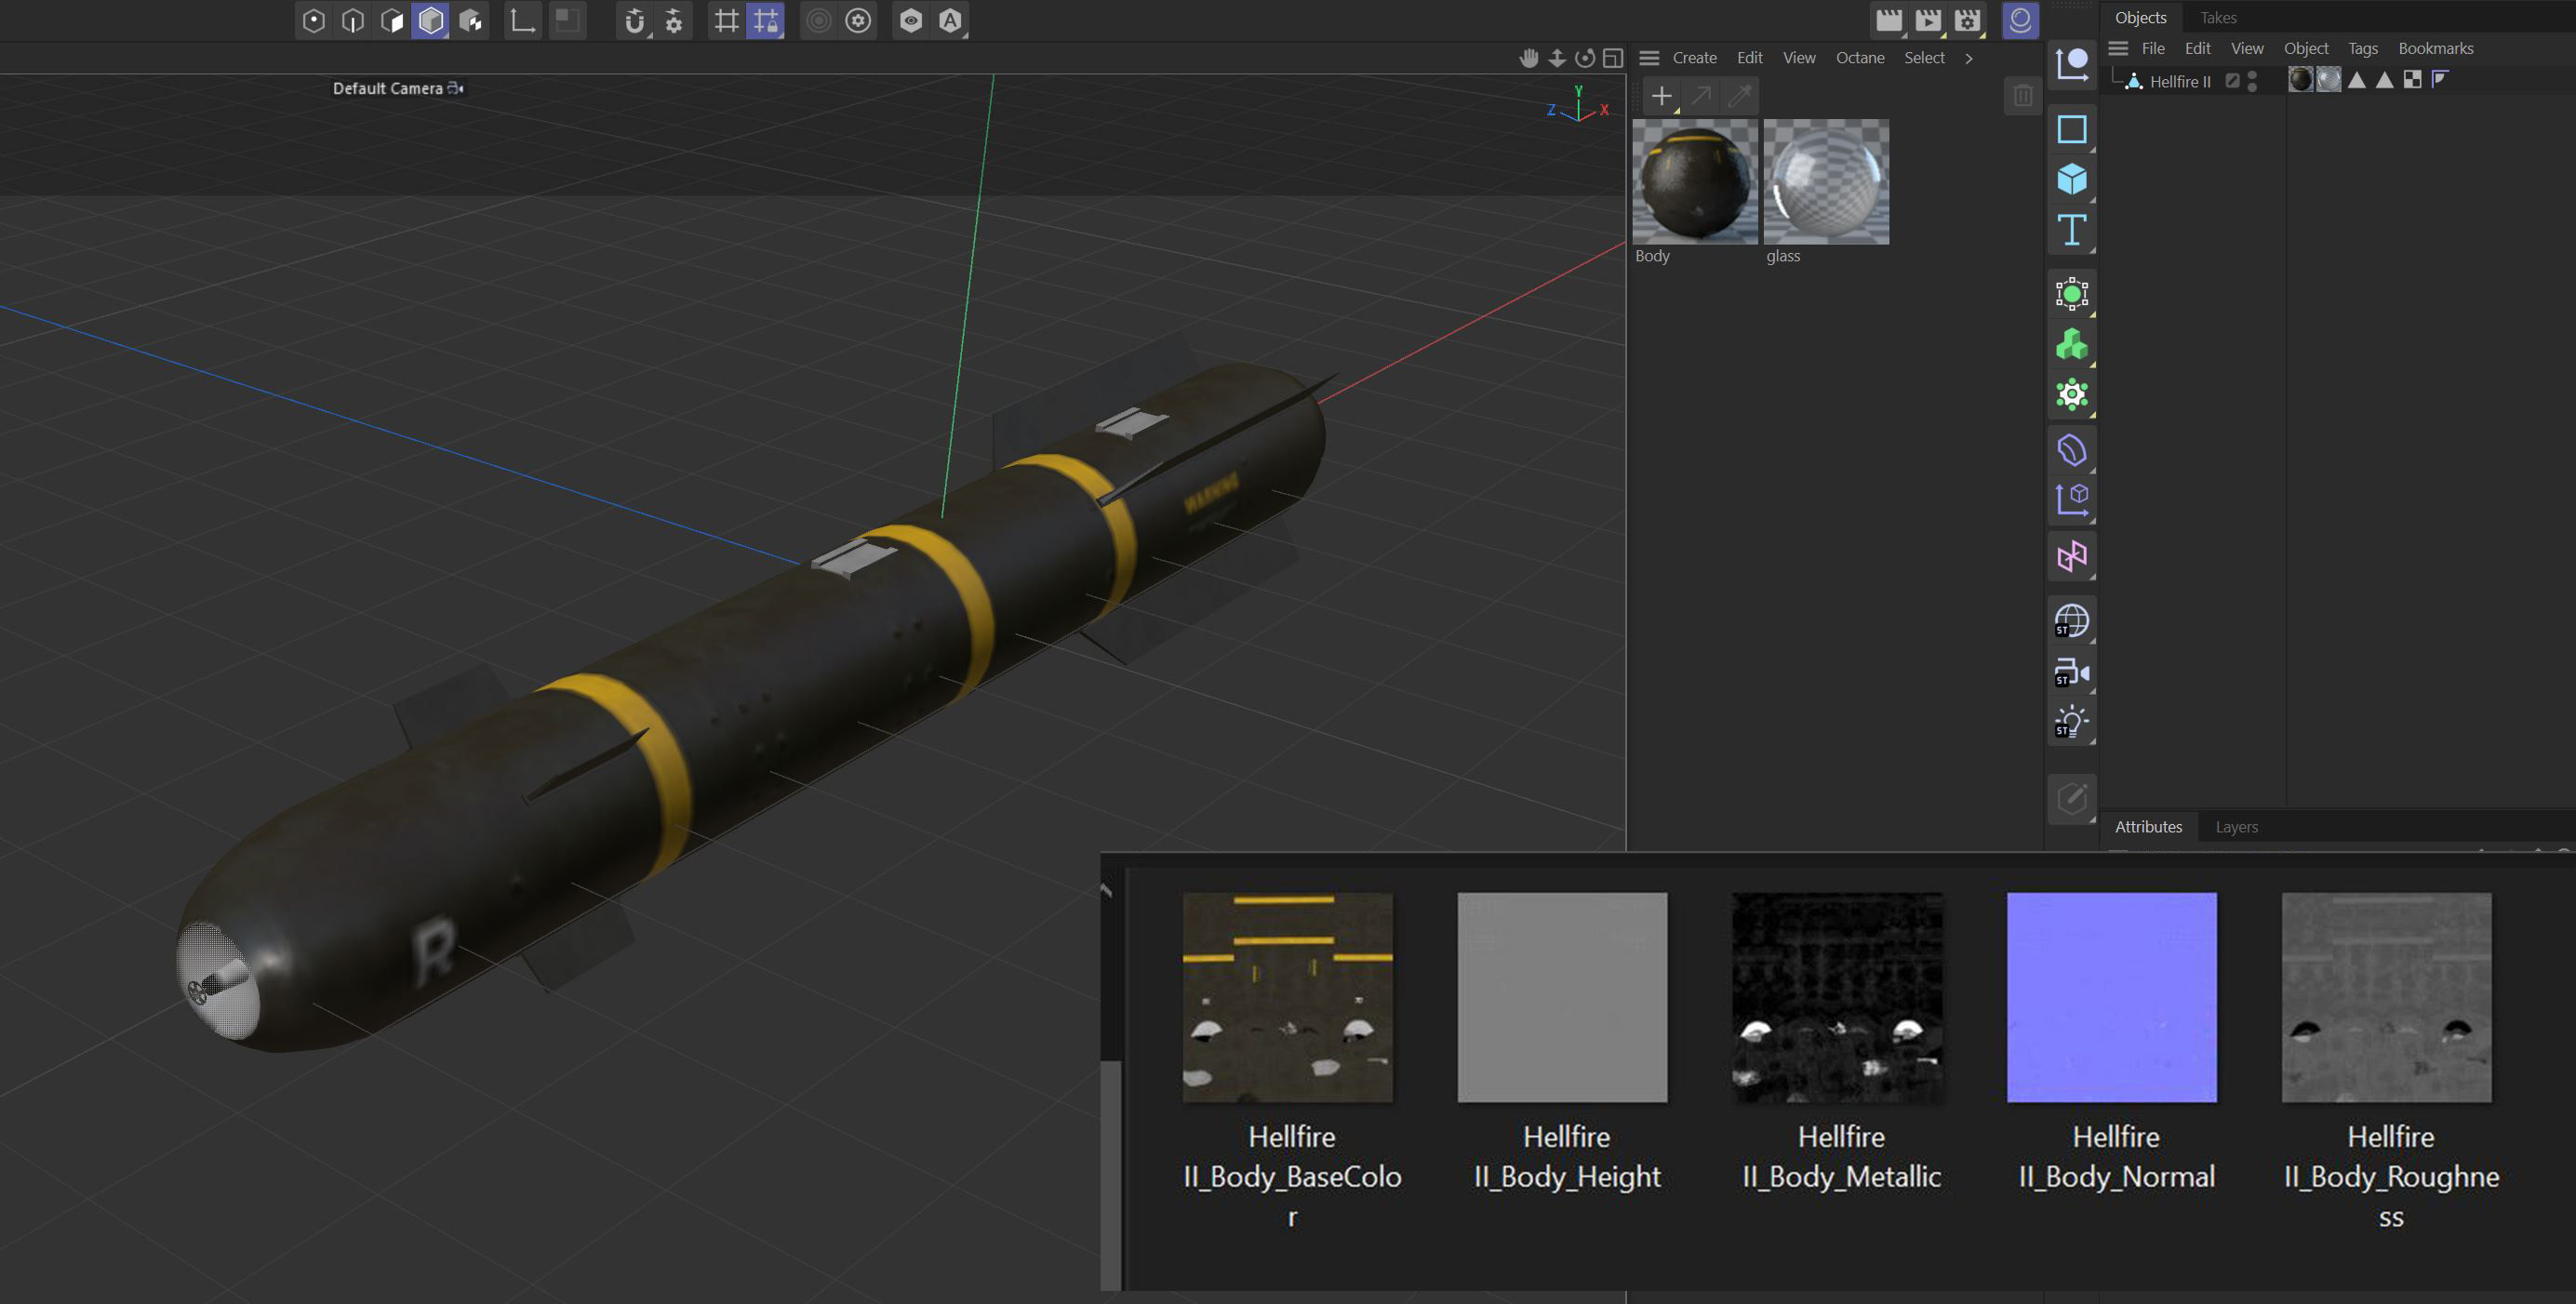Render to Picture Viewer clapperboard play icon
Image resolution: width=2576 pixels, height=1304 pixels.
coord(1928,21)
